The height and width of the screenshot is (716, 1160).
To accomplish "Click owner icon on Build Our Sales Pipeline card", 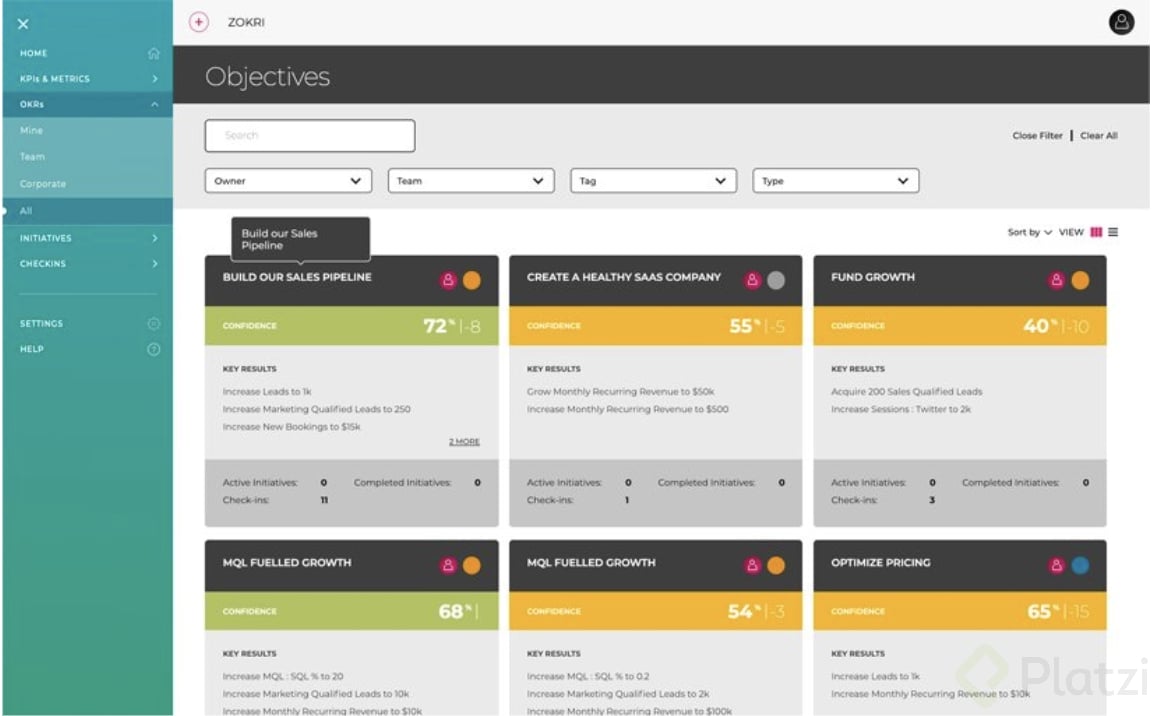I will (x=448, y=280).
